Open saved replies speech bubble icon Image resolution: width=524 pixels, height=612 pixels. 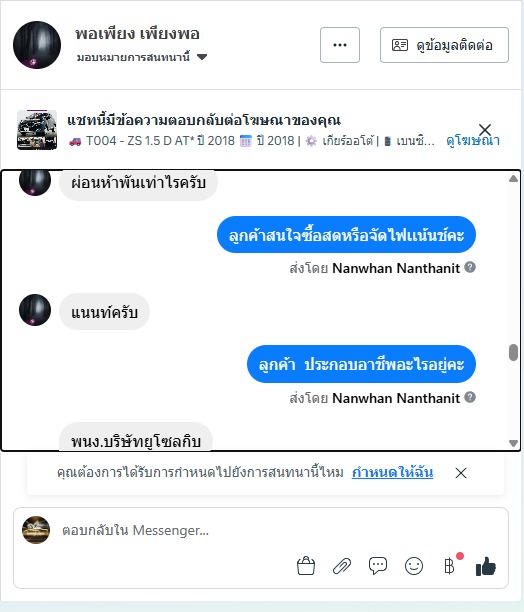pyautogui.click(x=378, y=566)
